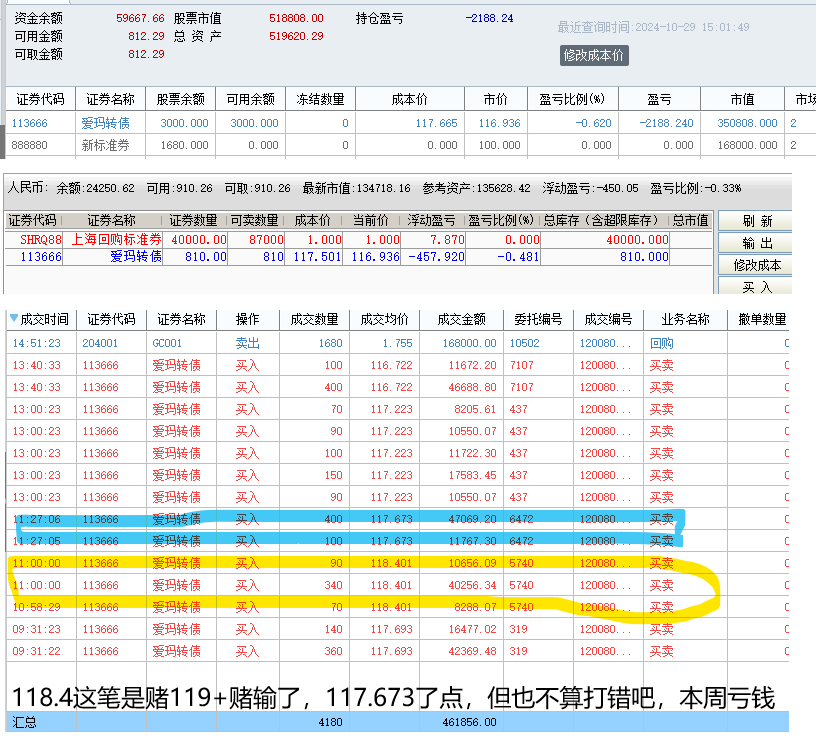Click the 修改成本价 button
This screenshot has height=750, width=819.
click(594, 56)
